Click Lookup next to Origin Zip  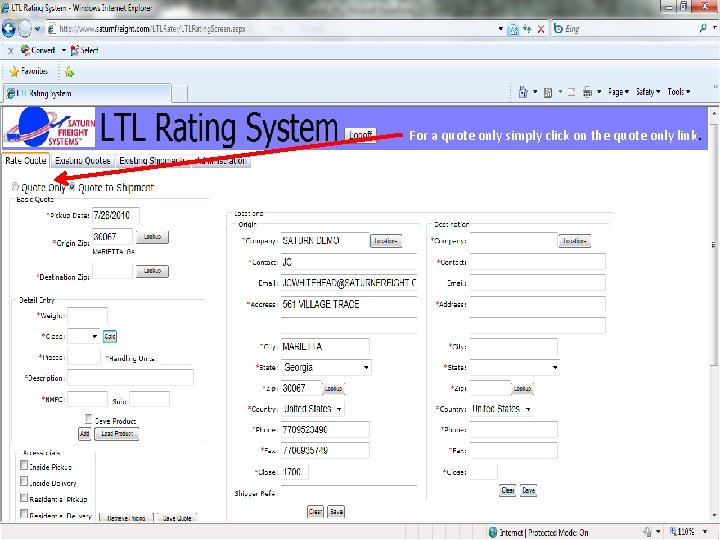point(152,237)
